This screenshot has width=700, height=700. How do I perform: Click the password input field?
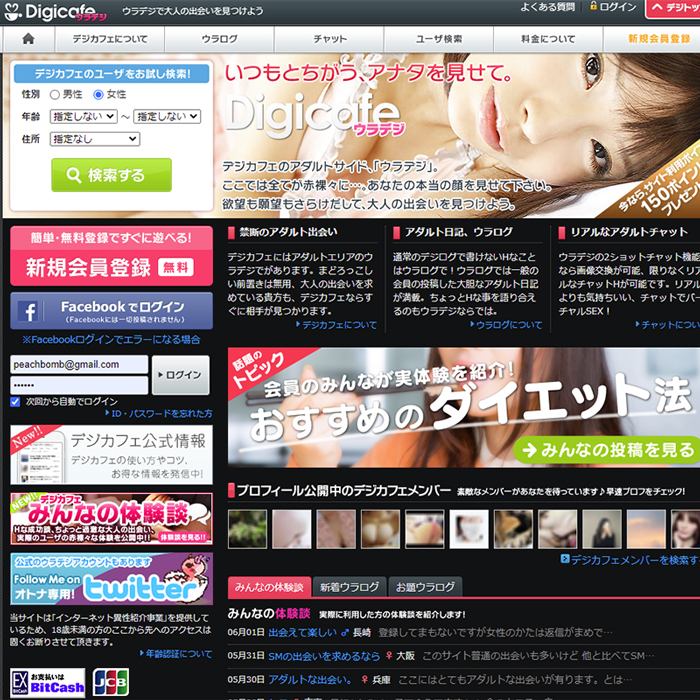(x=79, y=385)
